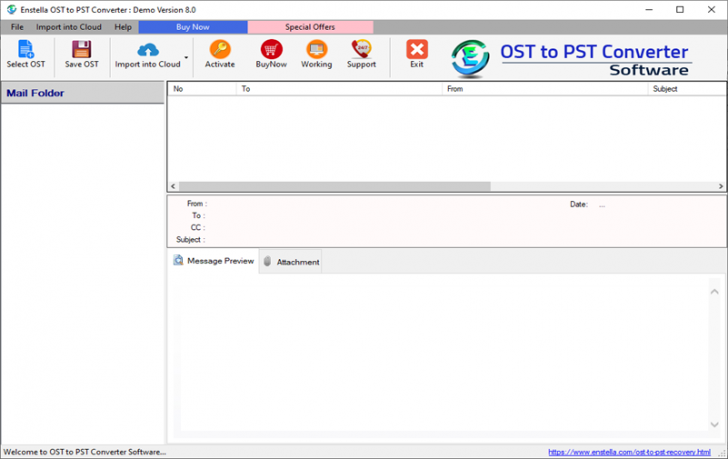728x459 pixels.
Task: Open the Help menu
Action: tap(123, 27)
